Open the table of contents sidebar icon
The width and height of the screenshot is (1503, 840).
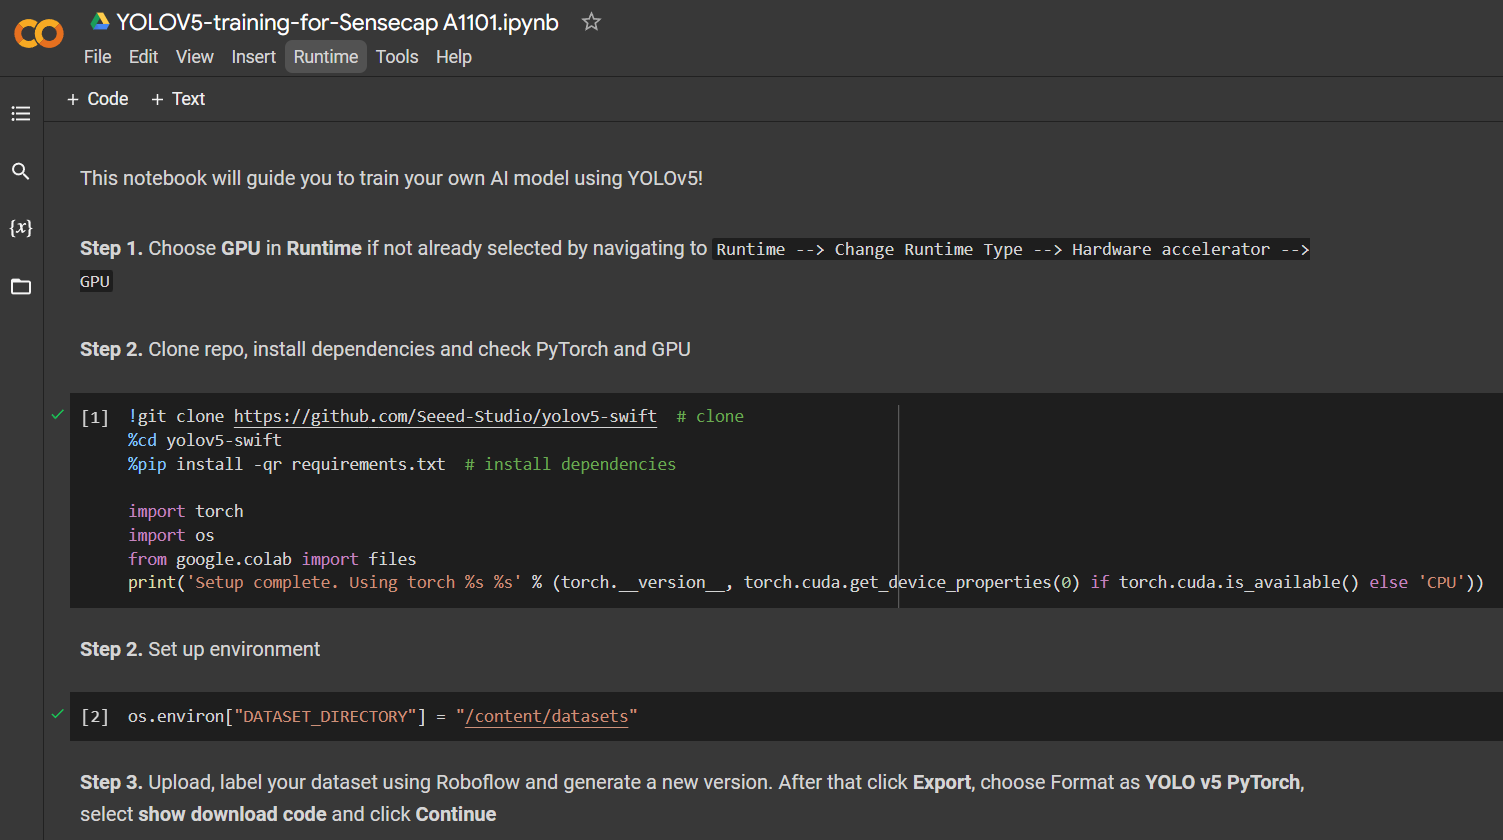coord(21,114)
